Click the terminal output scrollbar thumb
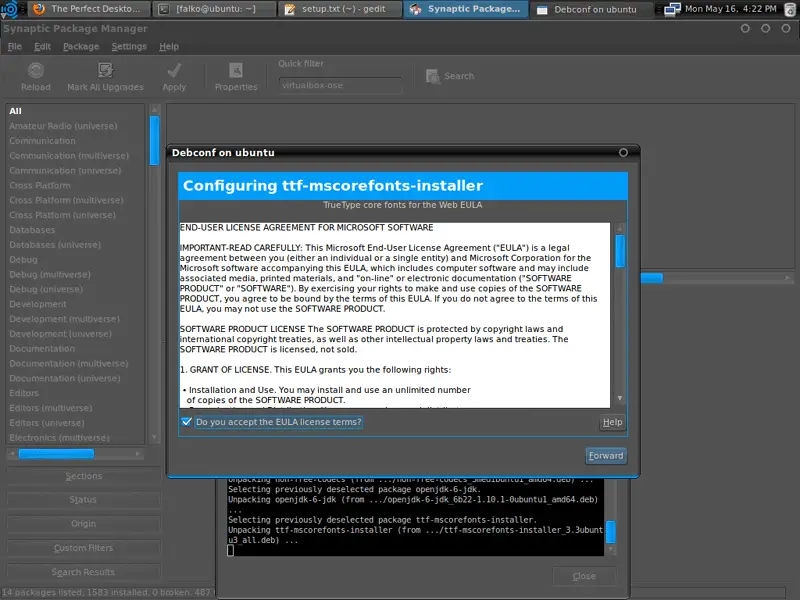The height and width of the screenshot is (600, 800). click(610, 532)
